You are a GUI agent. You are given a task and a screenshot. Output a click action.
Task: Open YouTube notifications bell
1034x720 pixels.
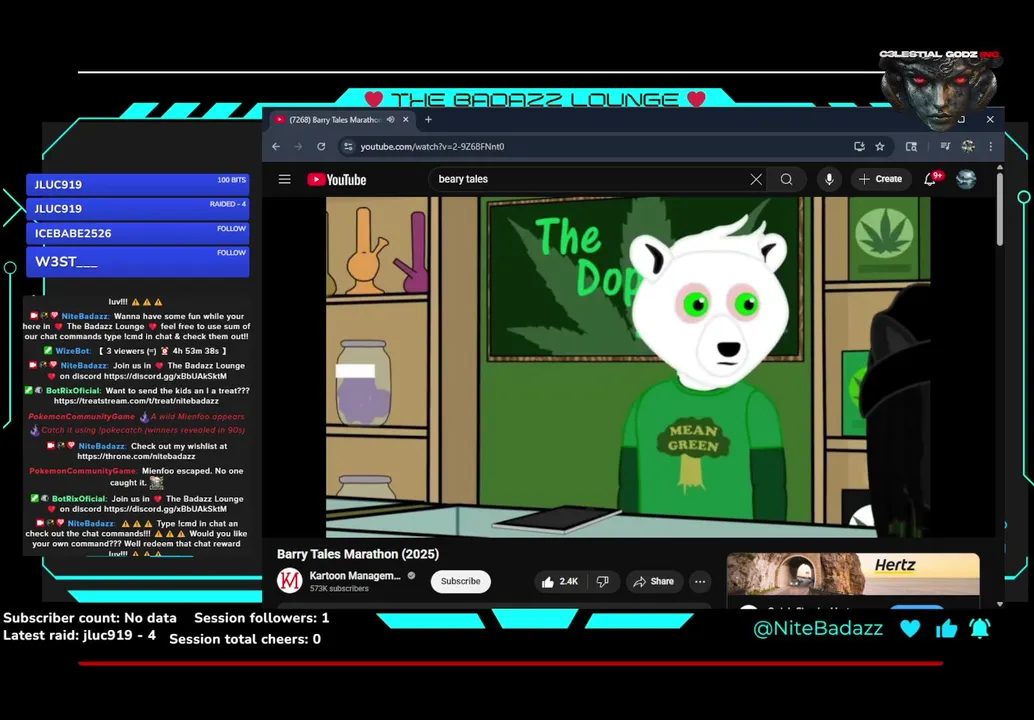[930, 179]
